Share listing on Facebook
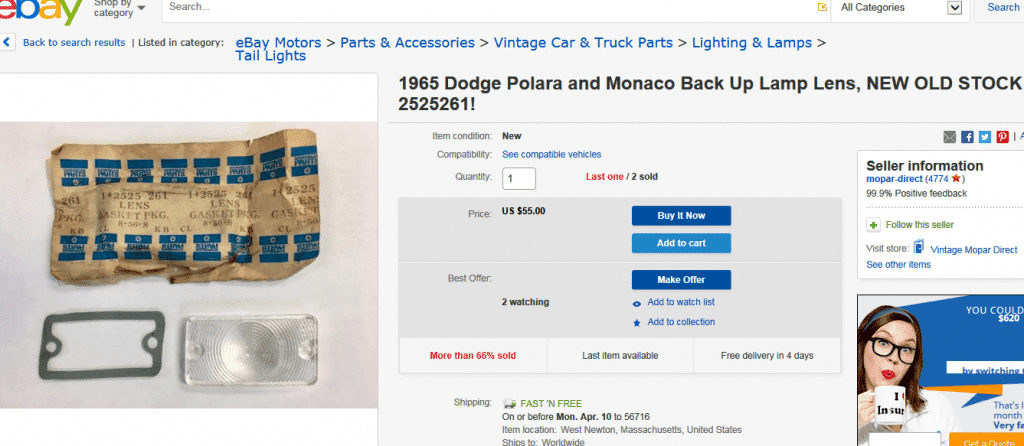Viewport: 1024px width, 446px height. 968,137
